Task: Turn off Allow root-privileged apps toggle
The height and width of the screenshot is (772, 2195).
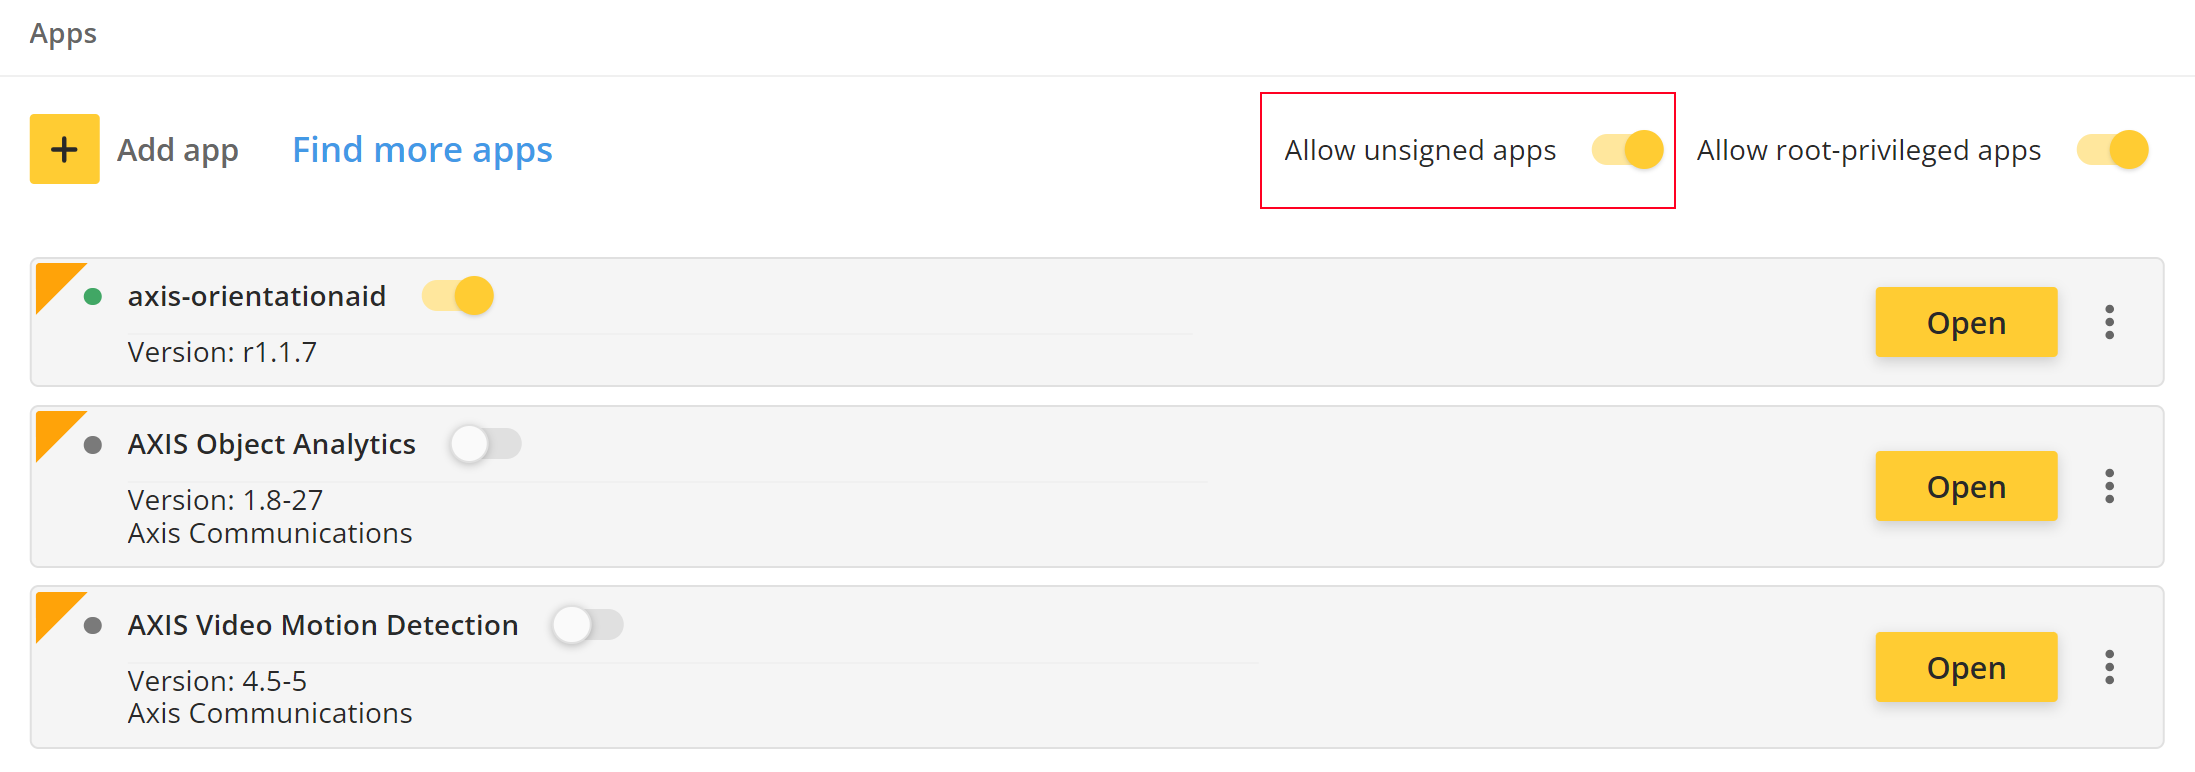Action: tap(2113, 150)
